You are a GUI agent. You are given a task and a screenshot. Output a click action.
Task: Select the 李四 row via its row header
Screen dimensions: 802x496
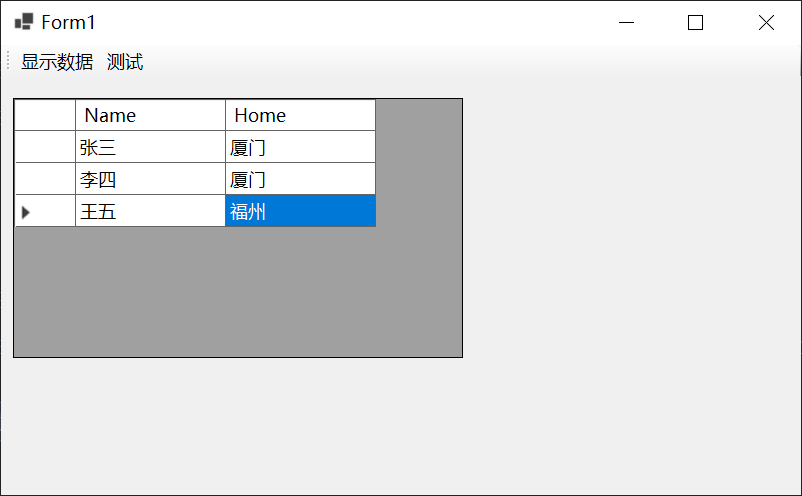coord(45,180)
